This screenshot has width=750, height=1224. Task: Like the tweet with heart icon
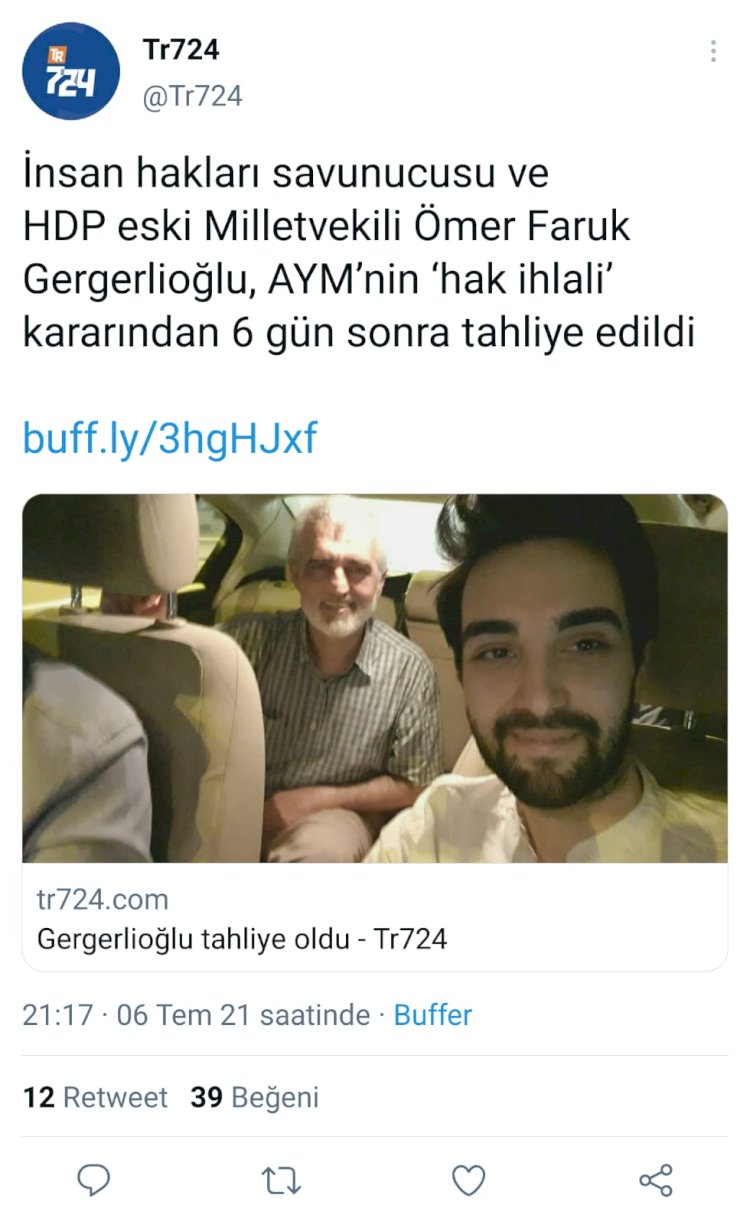tap(468, 1181)
